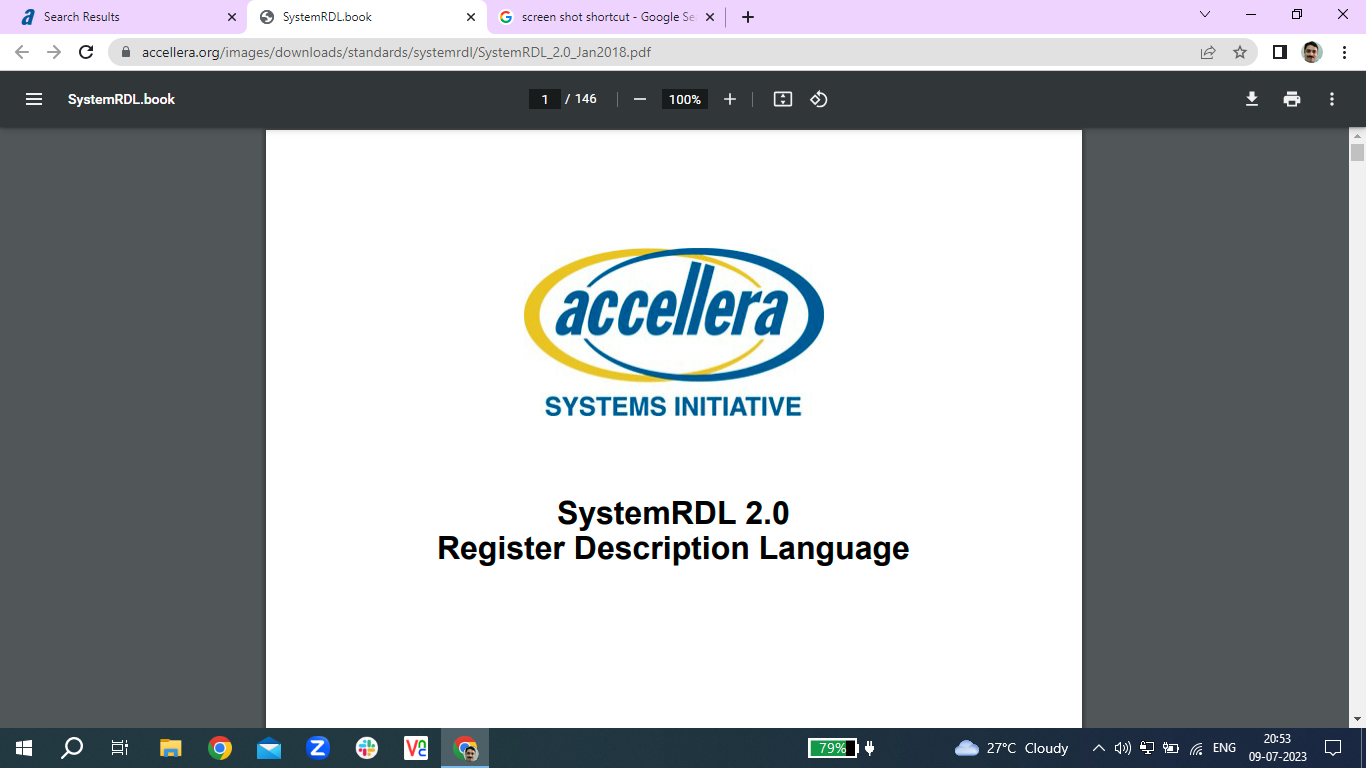The width and height of the screenshot is (1366, 768).
Task: Go forward in browser history
Action: pyautogui.click(x=54, y=52)
